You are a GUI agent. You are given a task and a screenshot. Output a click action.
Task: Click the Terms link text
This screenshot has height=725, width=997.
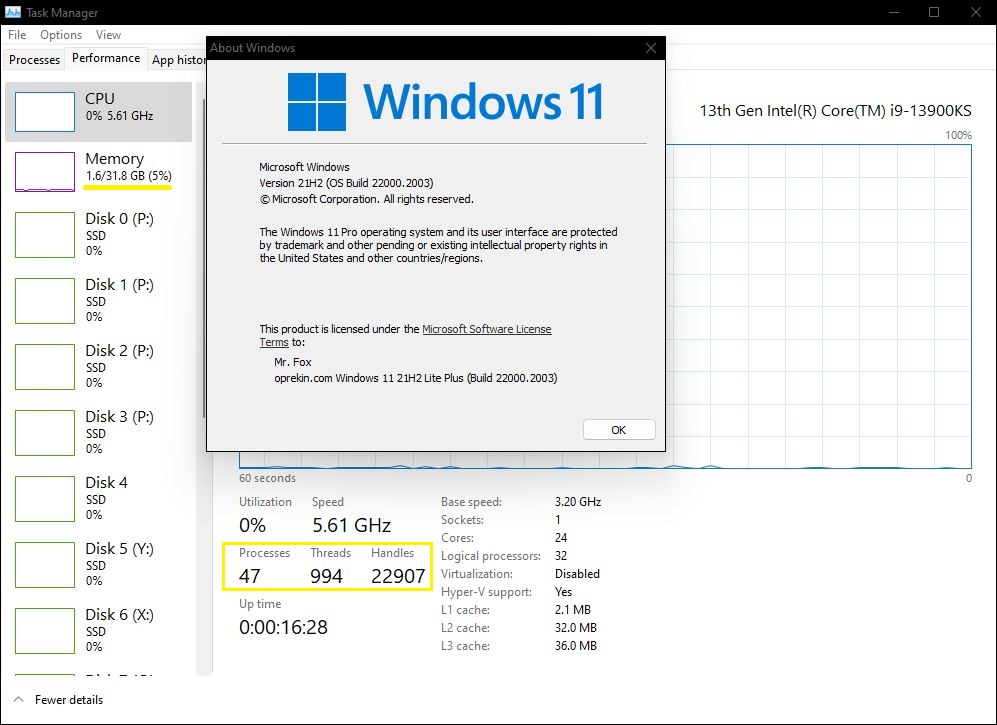coord(274,342)
